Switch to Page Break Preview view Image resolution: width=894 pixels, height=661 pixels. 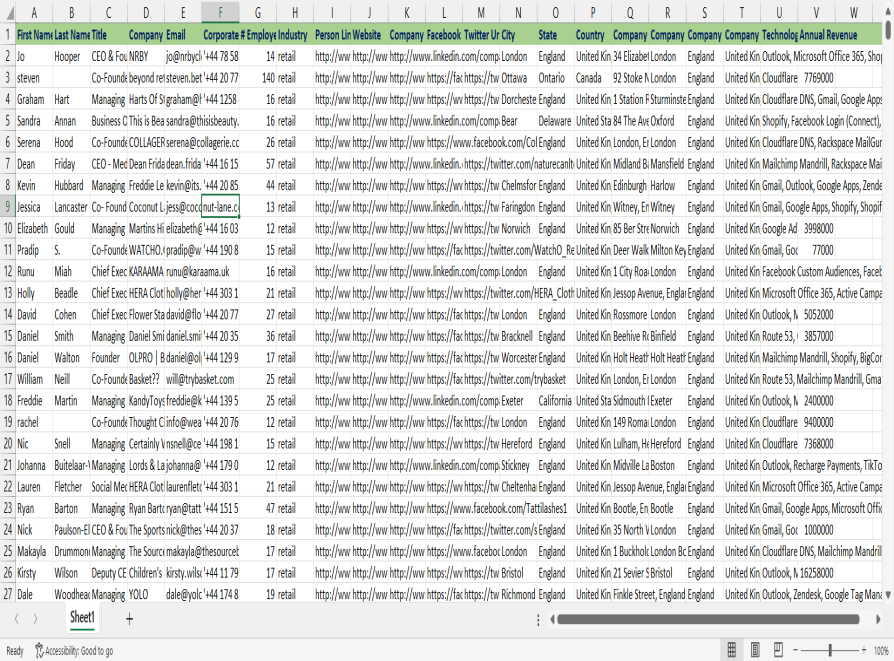point(777,650)
